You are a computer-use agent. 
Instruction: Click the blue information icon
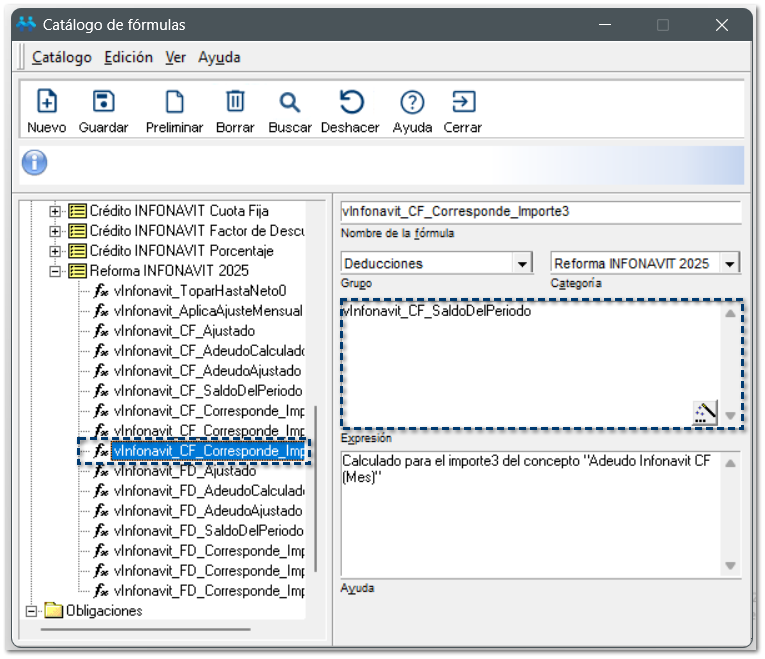tap(35, 163)
